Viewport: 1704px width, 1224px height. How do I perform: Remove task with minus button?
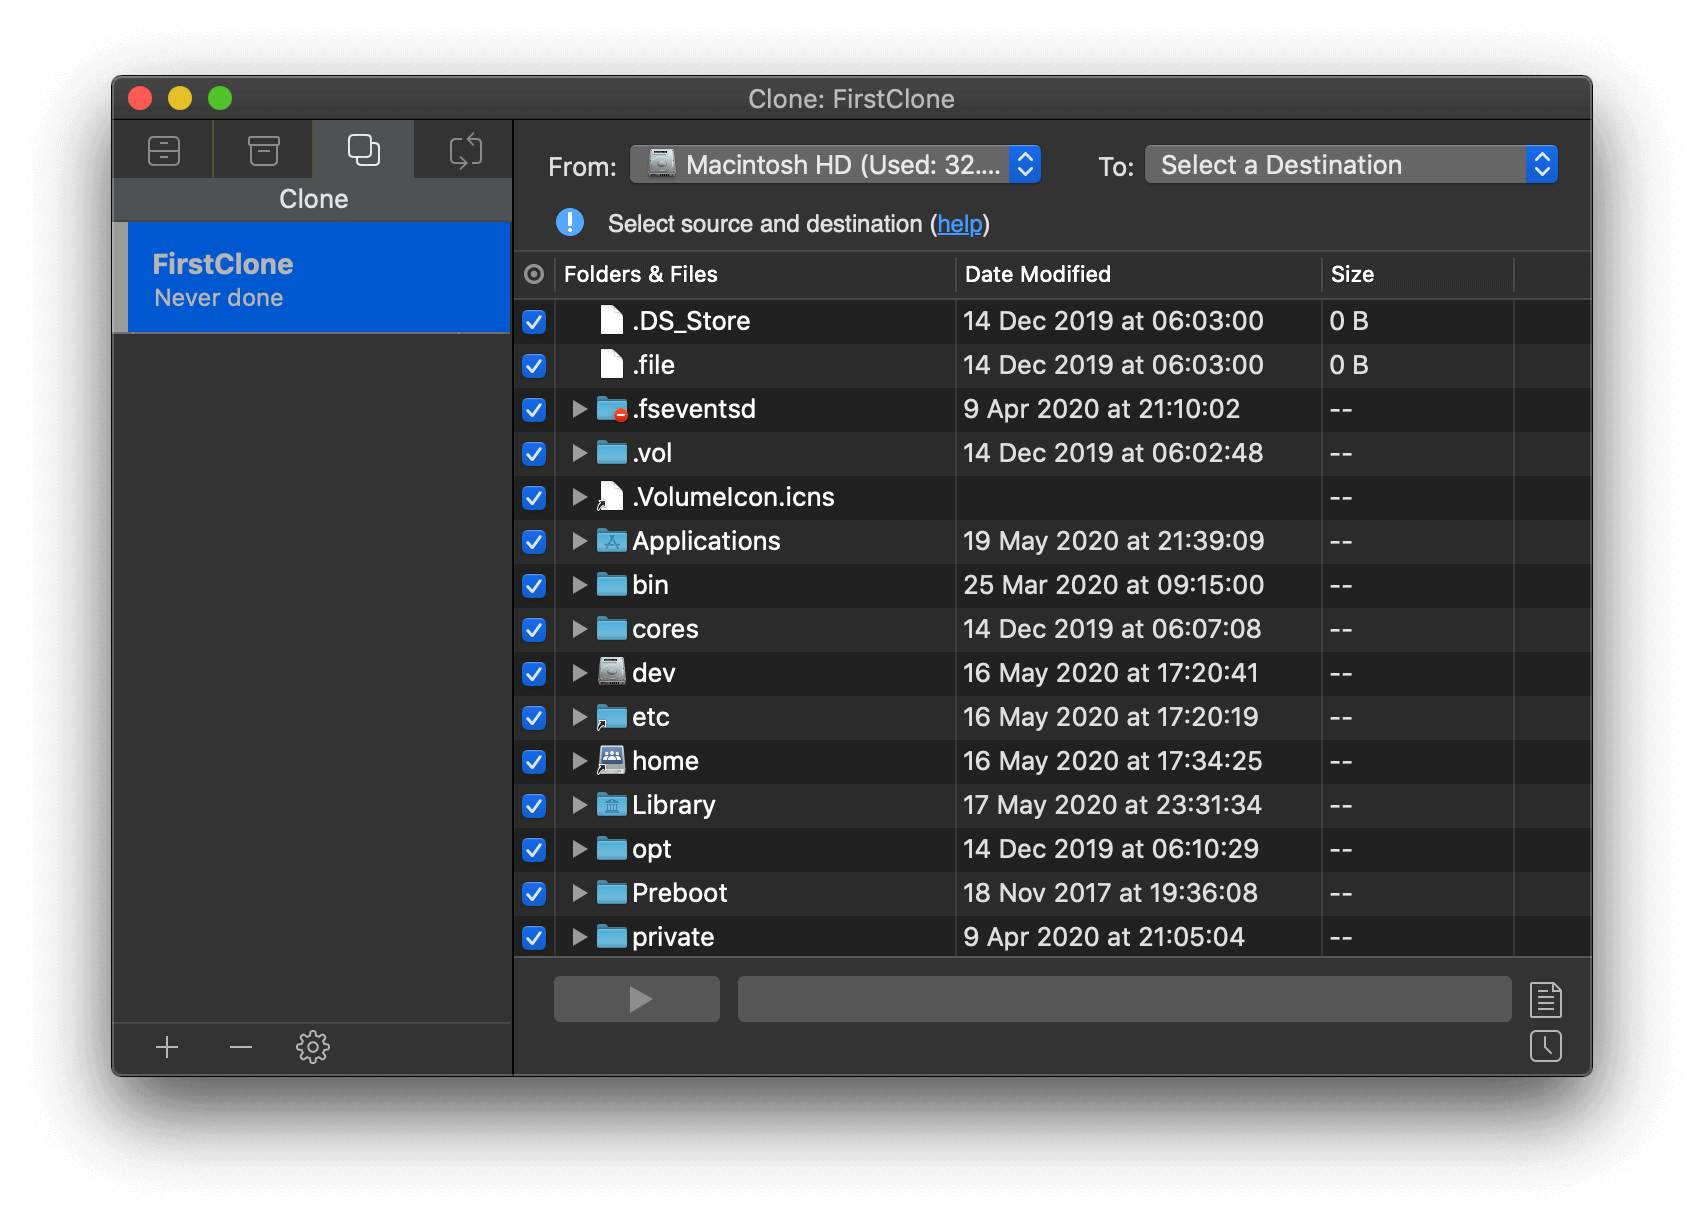241,1047
